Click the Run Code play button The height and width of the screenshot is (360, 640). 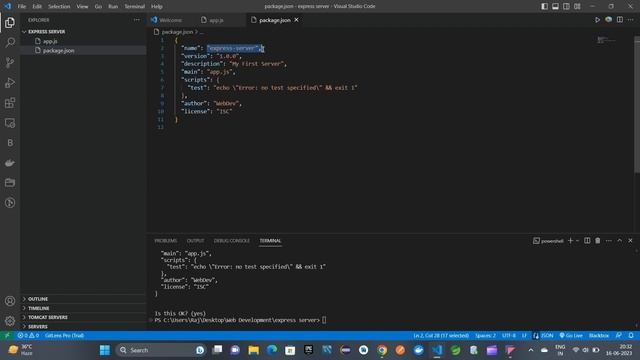pos(597,20)
